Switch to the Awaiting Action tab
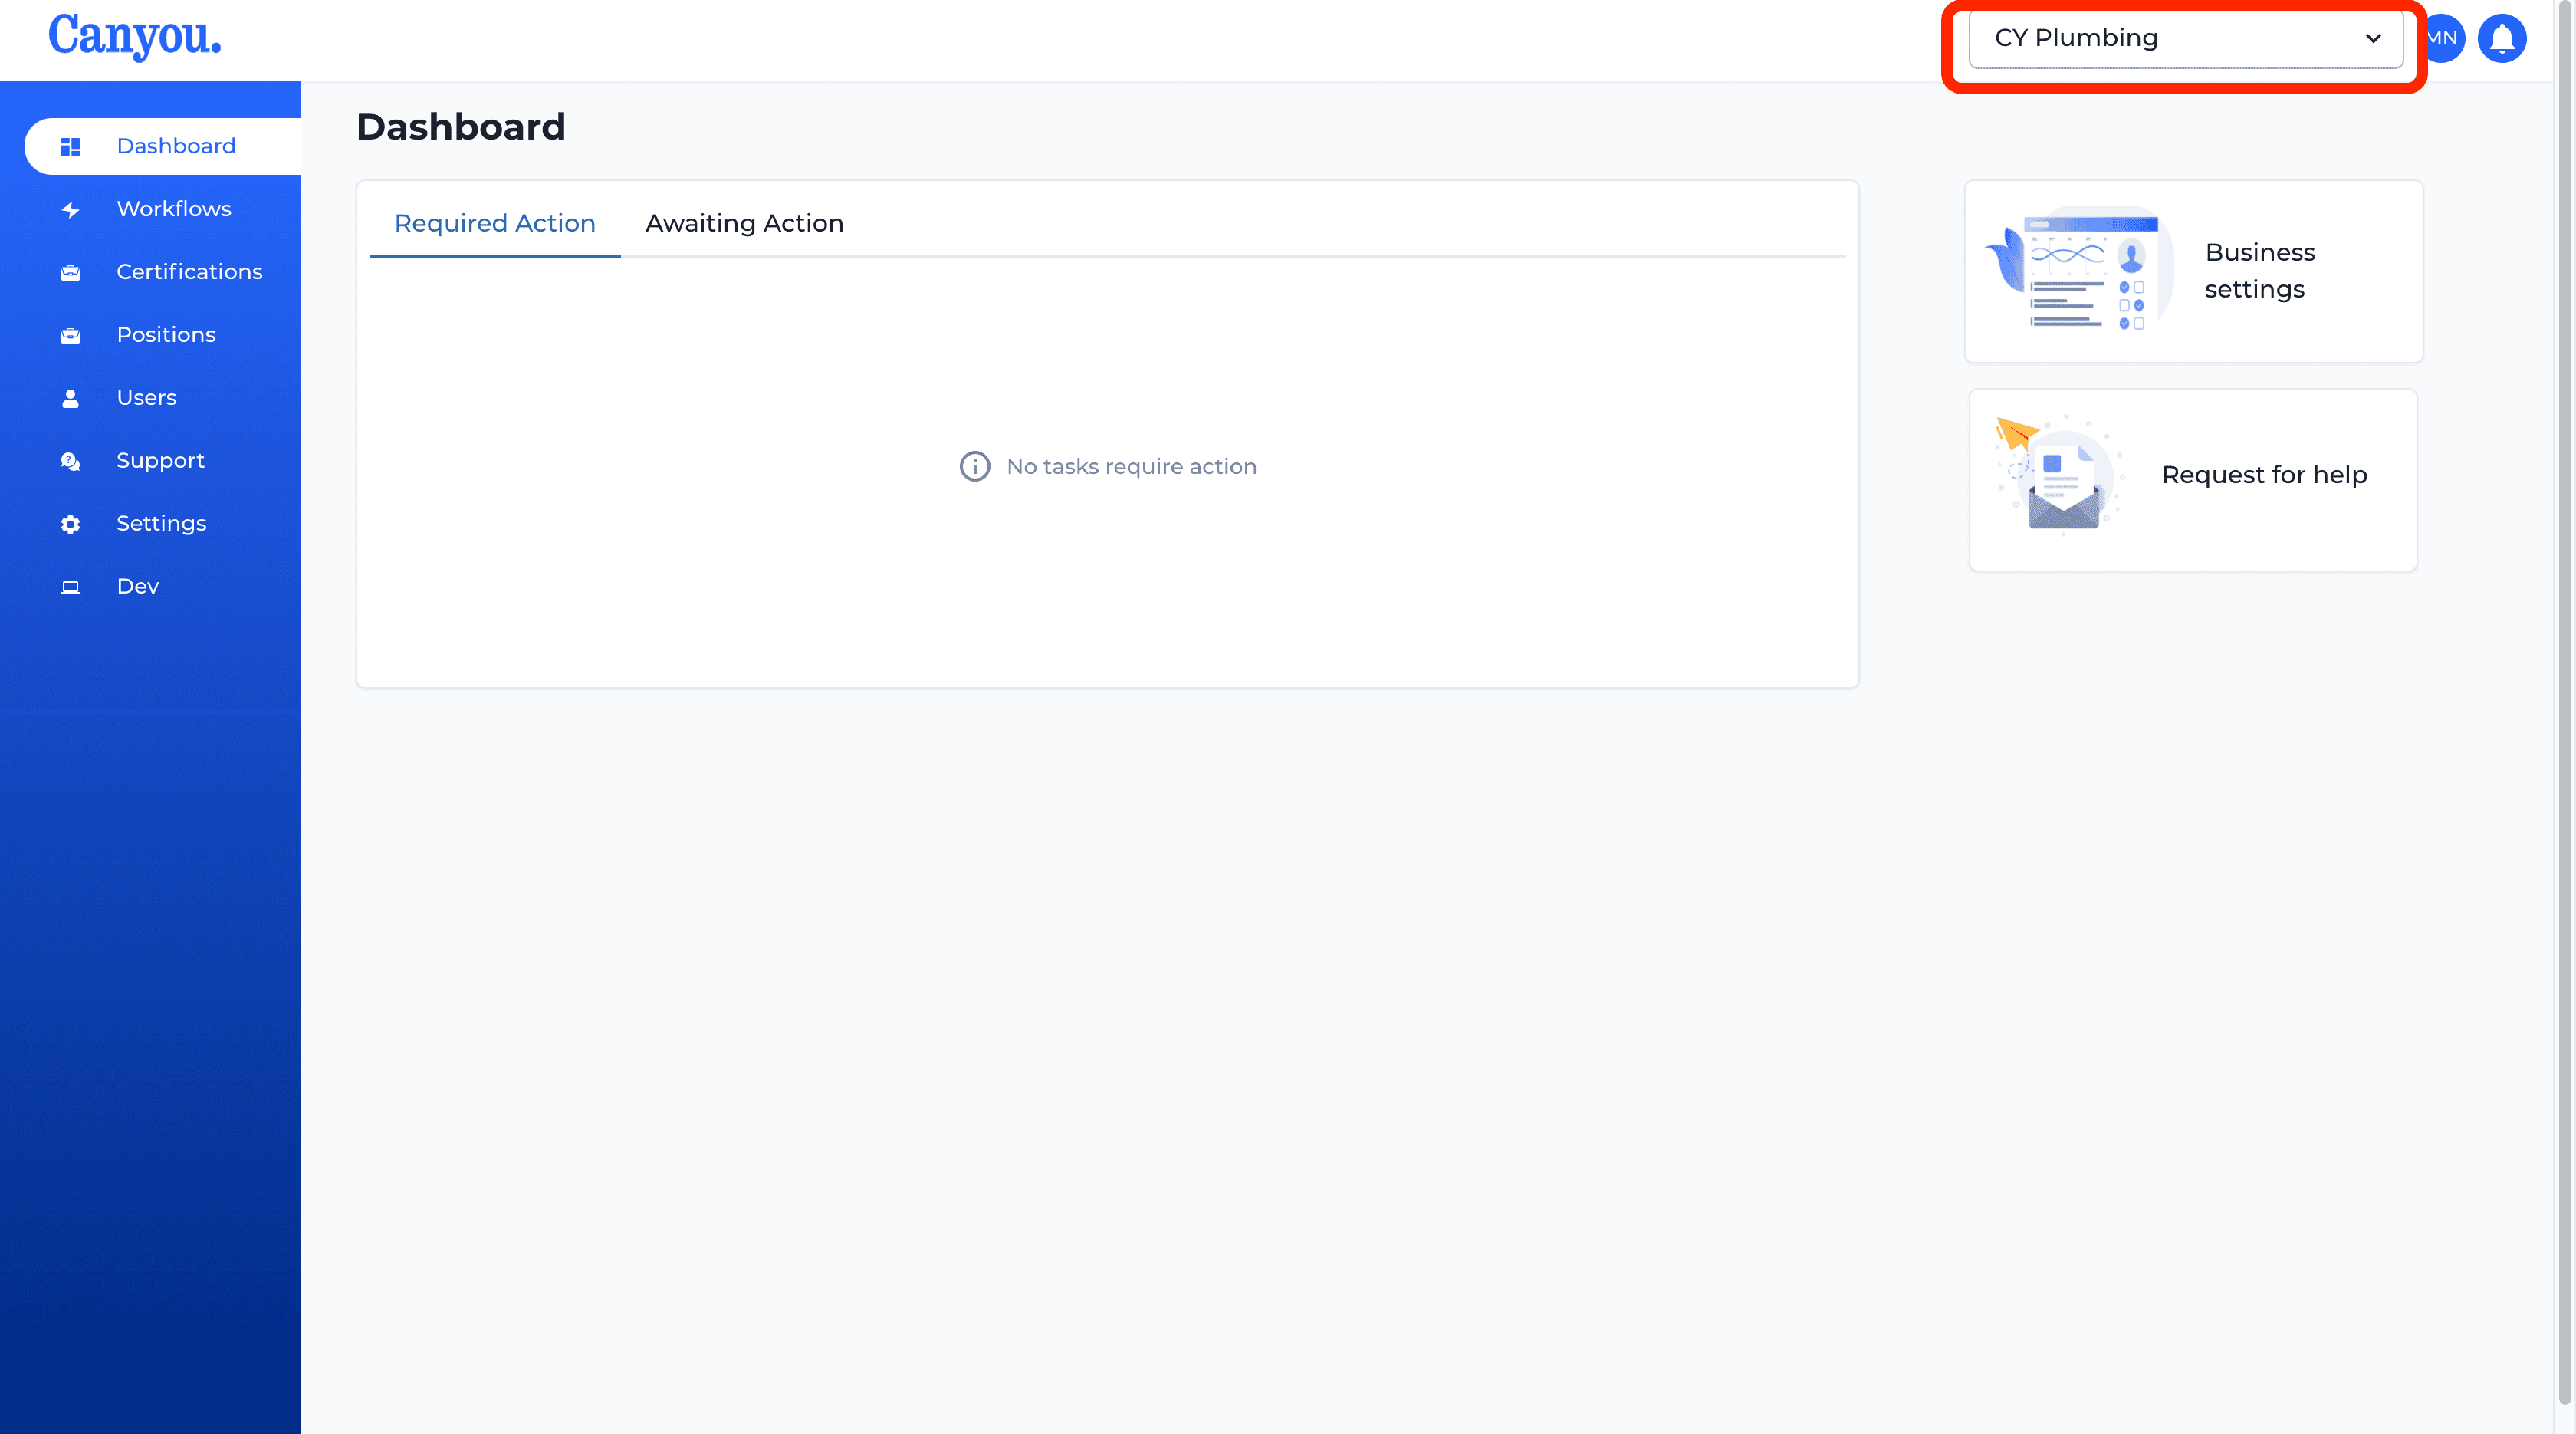Screen dimensions: 2576x1434 click(x=745, y=223)
